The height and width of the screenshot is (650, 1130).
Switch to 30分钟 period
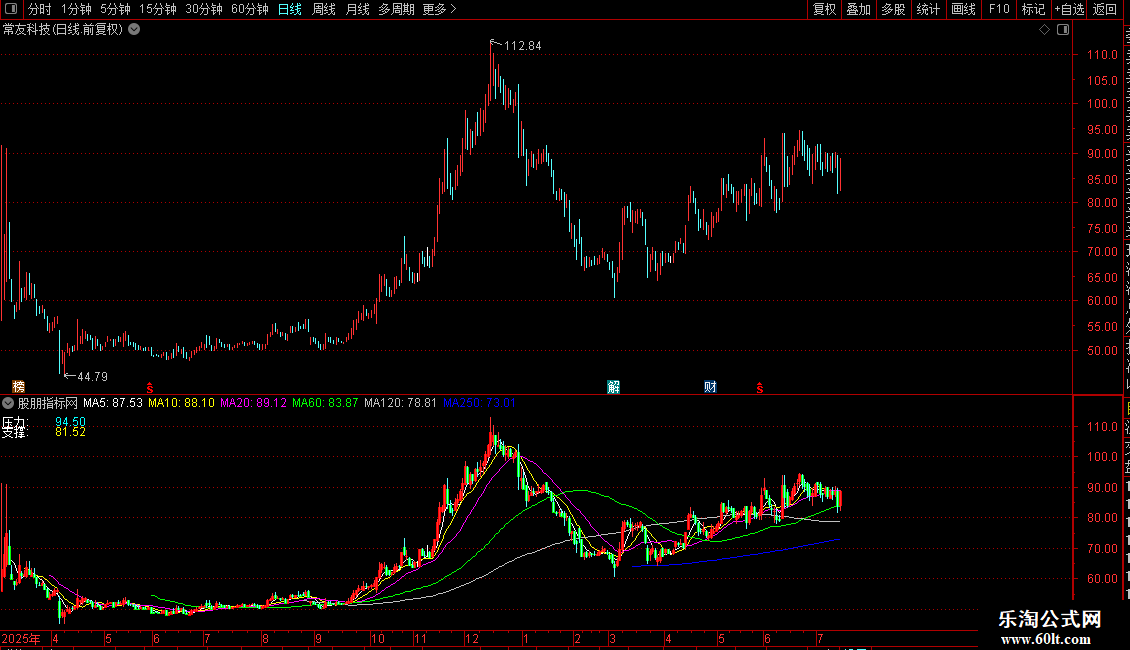[204, 9]
